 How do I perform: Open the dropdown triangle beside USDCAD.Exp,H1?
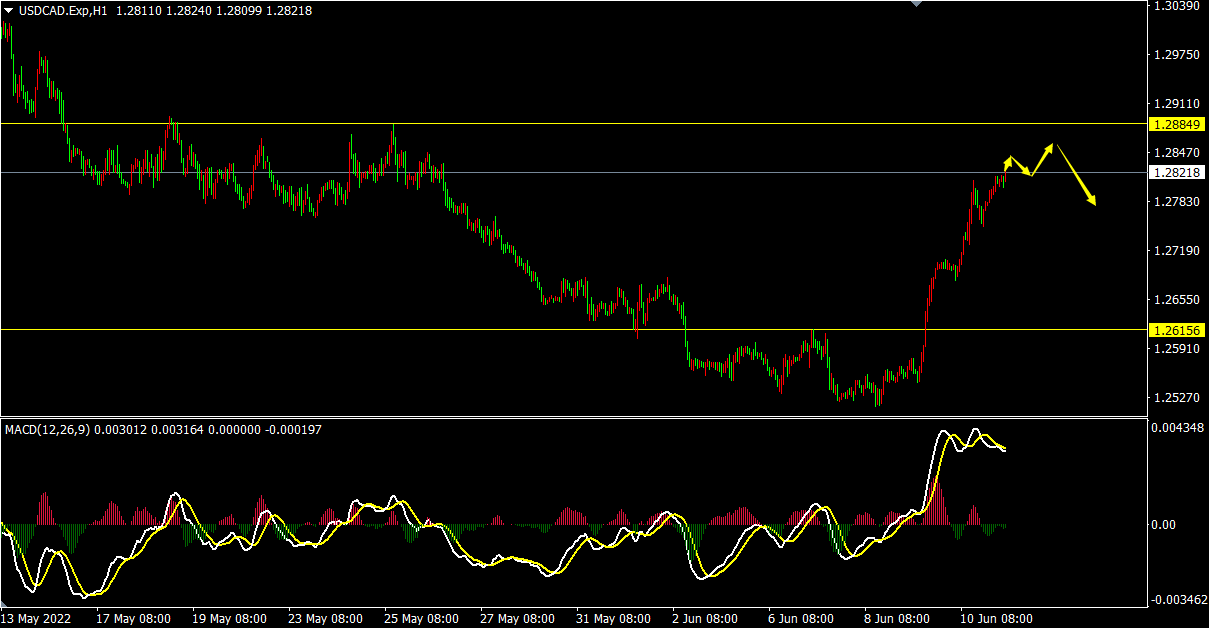click(x=9, y=10)
